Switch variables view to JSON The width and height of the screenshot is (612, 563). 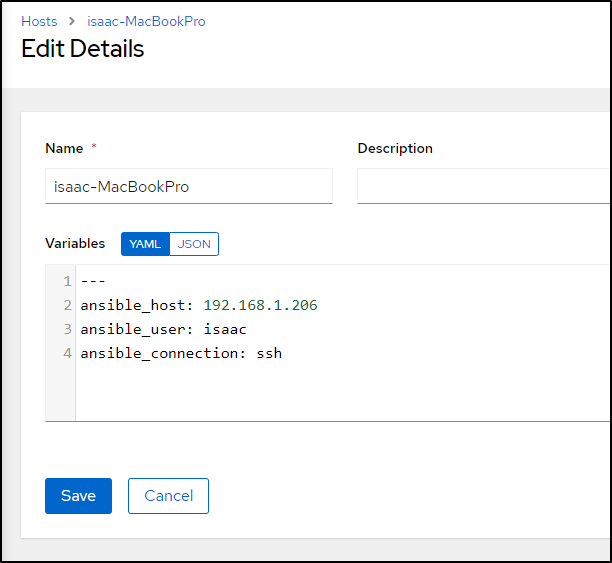194,244
